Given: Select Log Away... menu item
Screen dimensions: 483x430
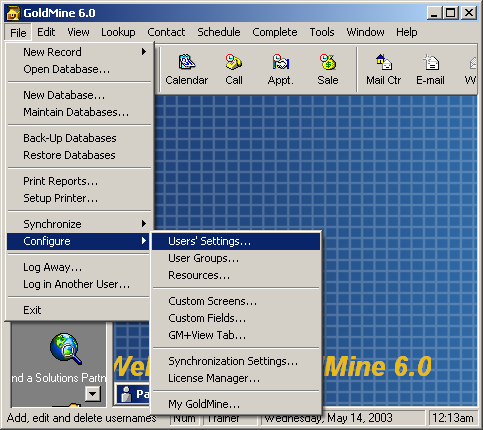Looking at the screenshot, I should point(79,267).
